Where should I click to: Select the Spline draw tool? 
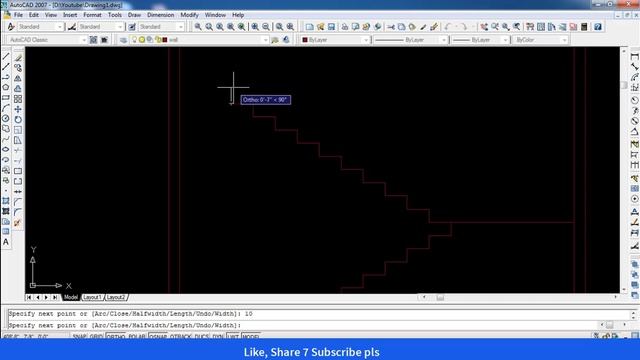6,139
